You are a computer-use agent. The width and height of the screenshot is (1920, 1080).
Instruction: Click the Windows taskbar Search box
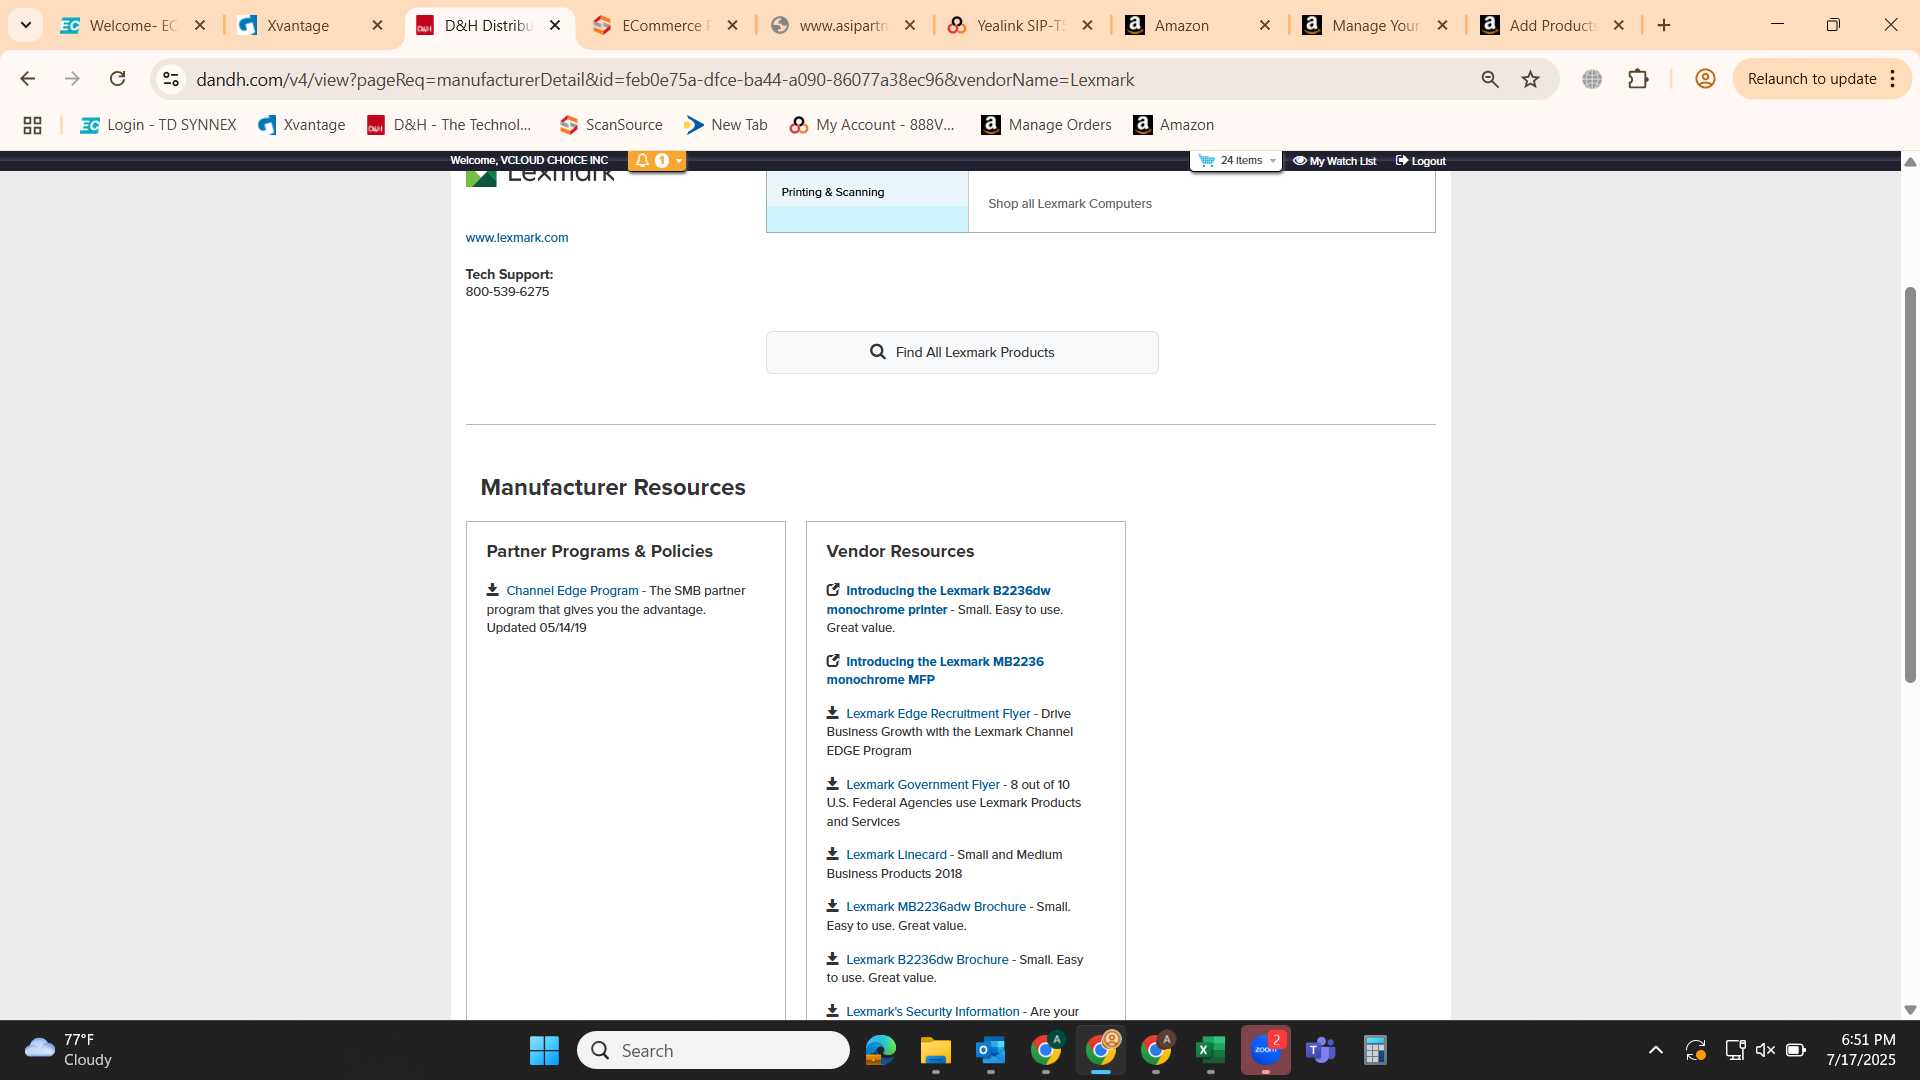point(713,1050)
